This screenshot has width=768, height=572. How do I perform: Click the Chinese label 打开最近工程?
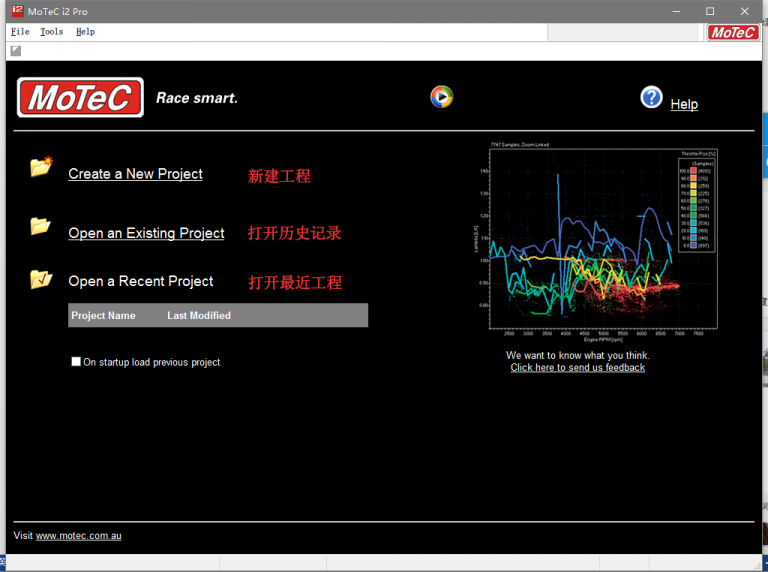[x=295, y=283]
